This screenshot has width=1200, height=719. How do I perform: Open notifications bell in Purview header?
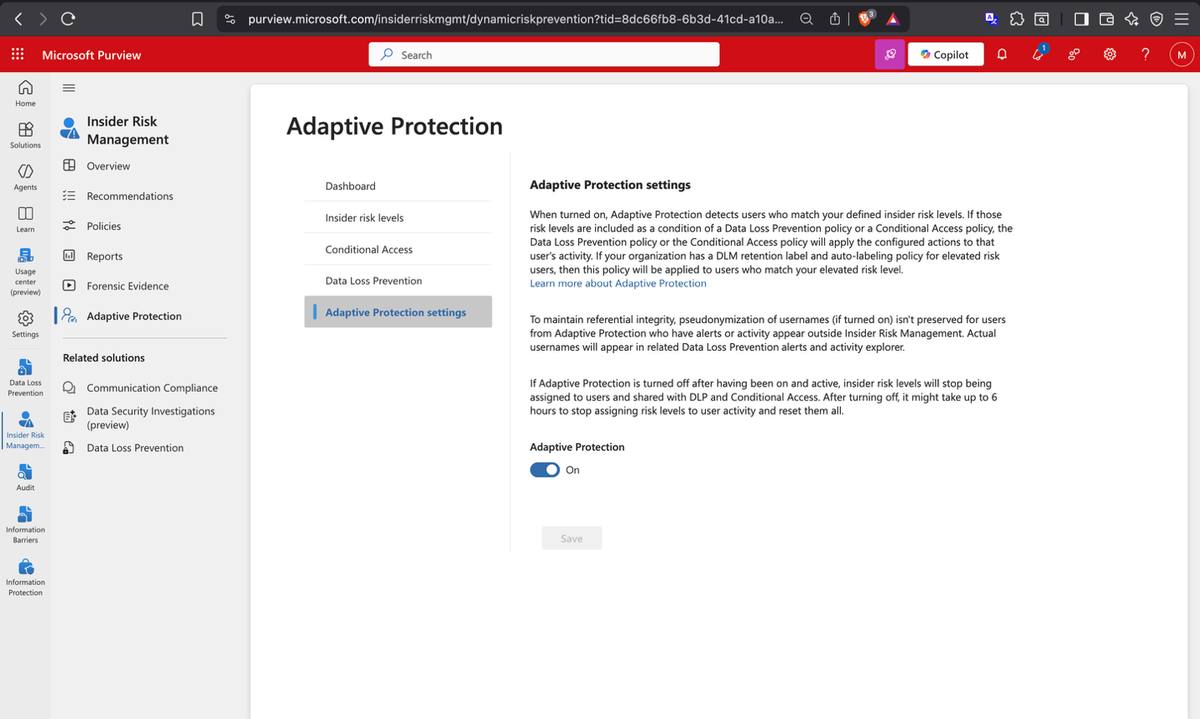[1003, 54]
